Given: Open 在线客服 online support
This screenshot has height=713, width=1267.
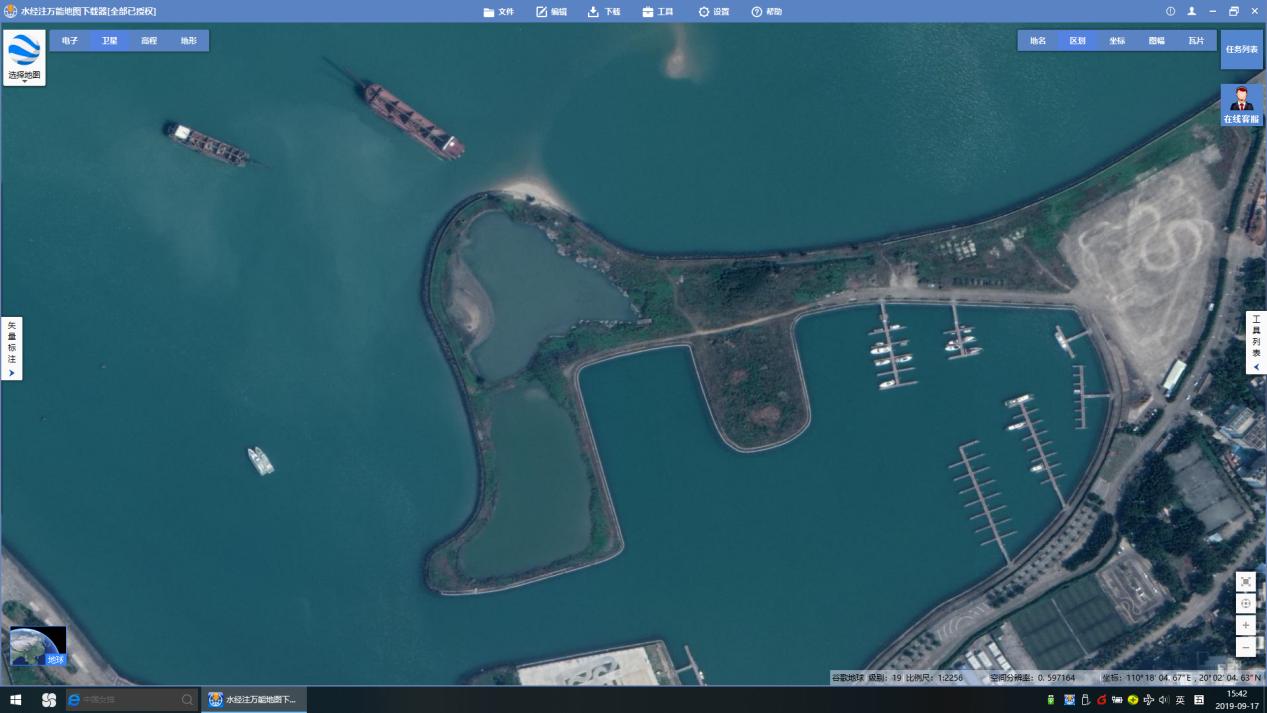Looking at the screenshot, I should [1241, 105].
